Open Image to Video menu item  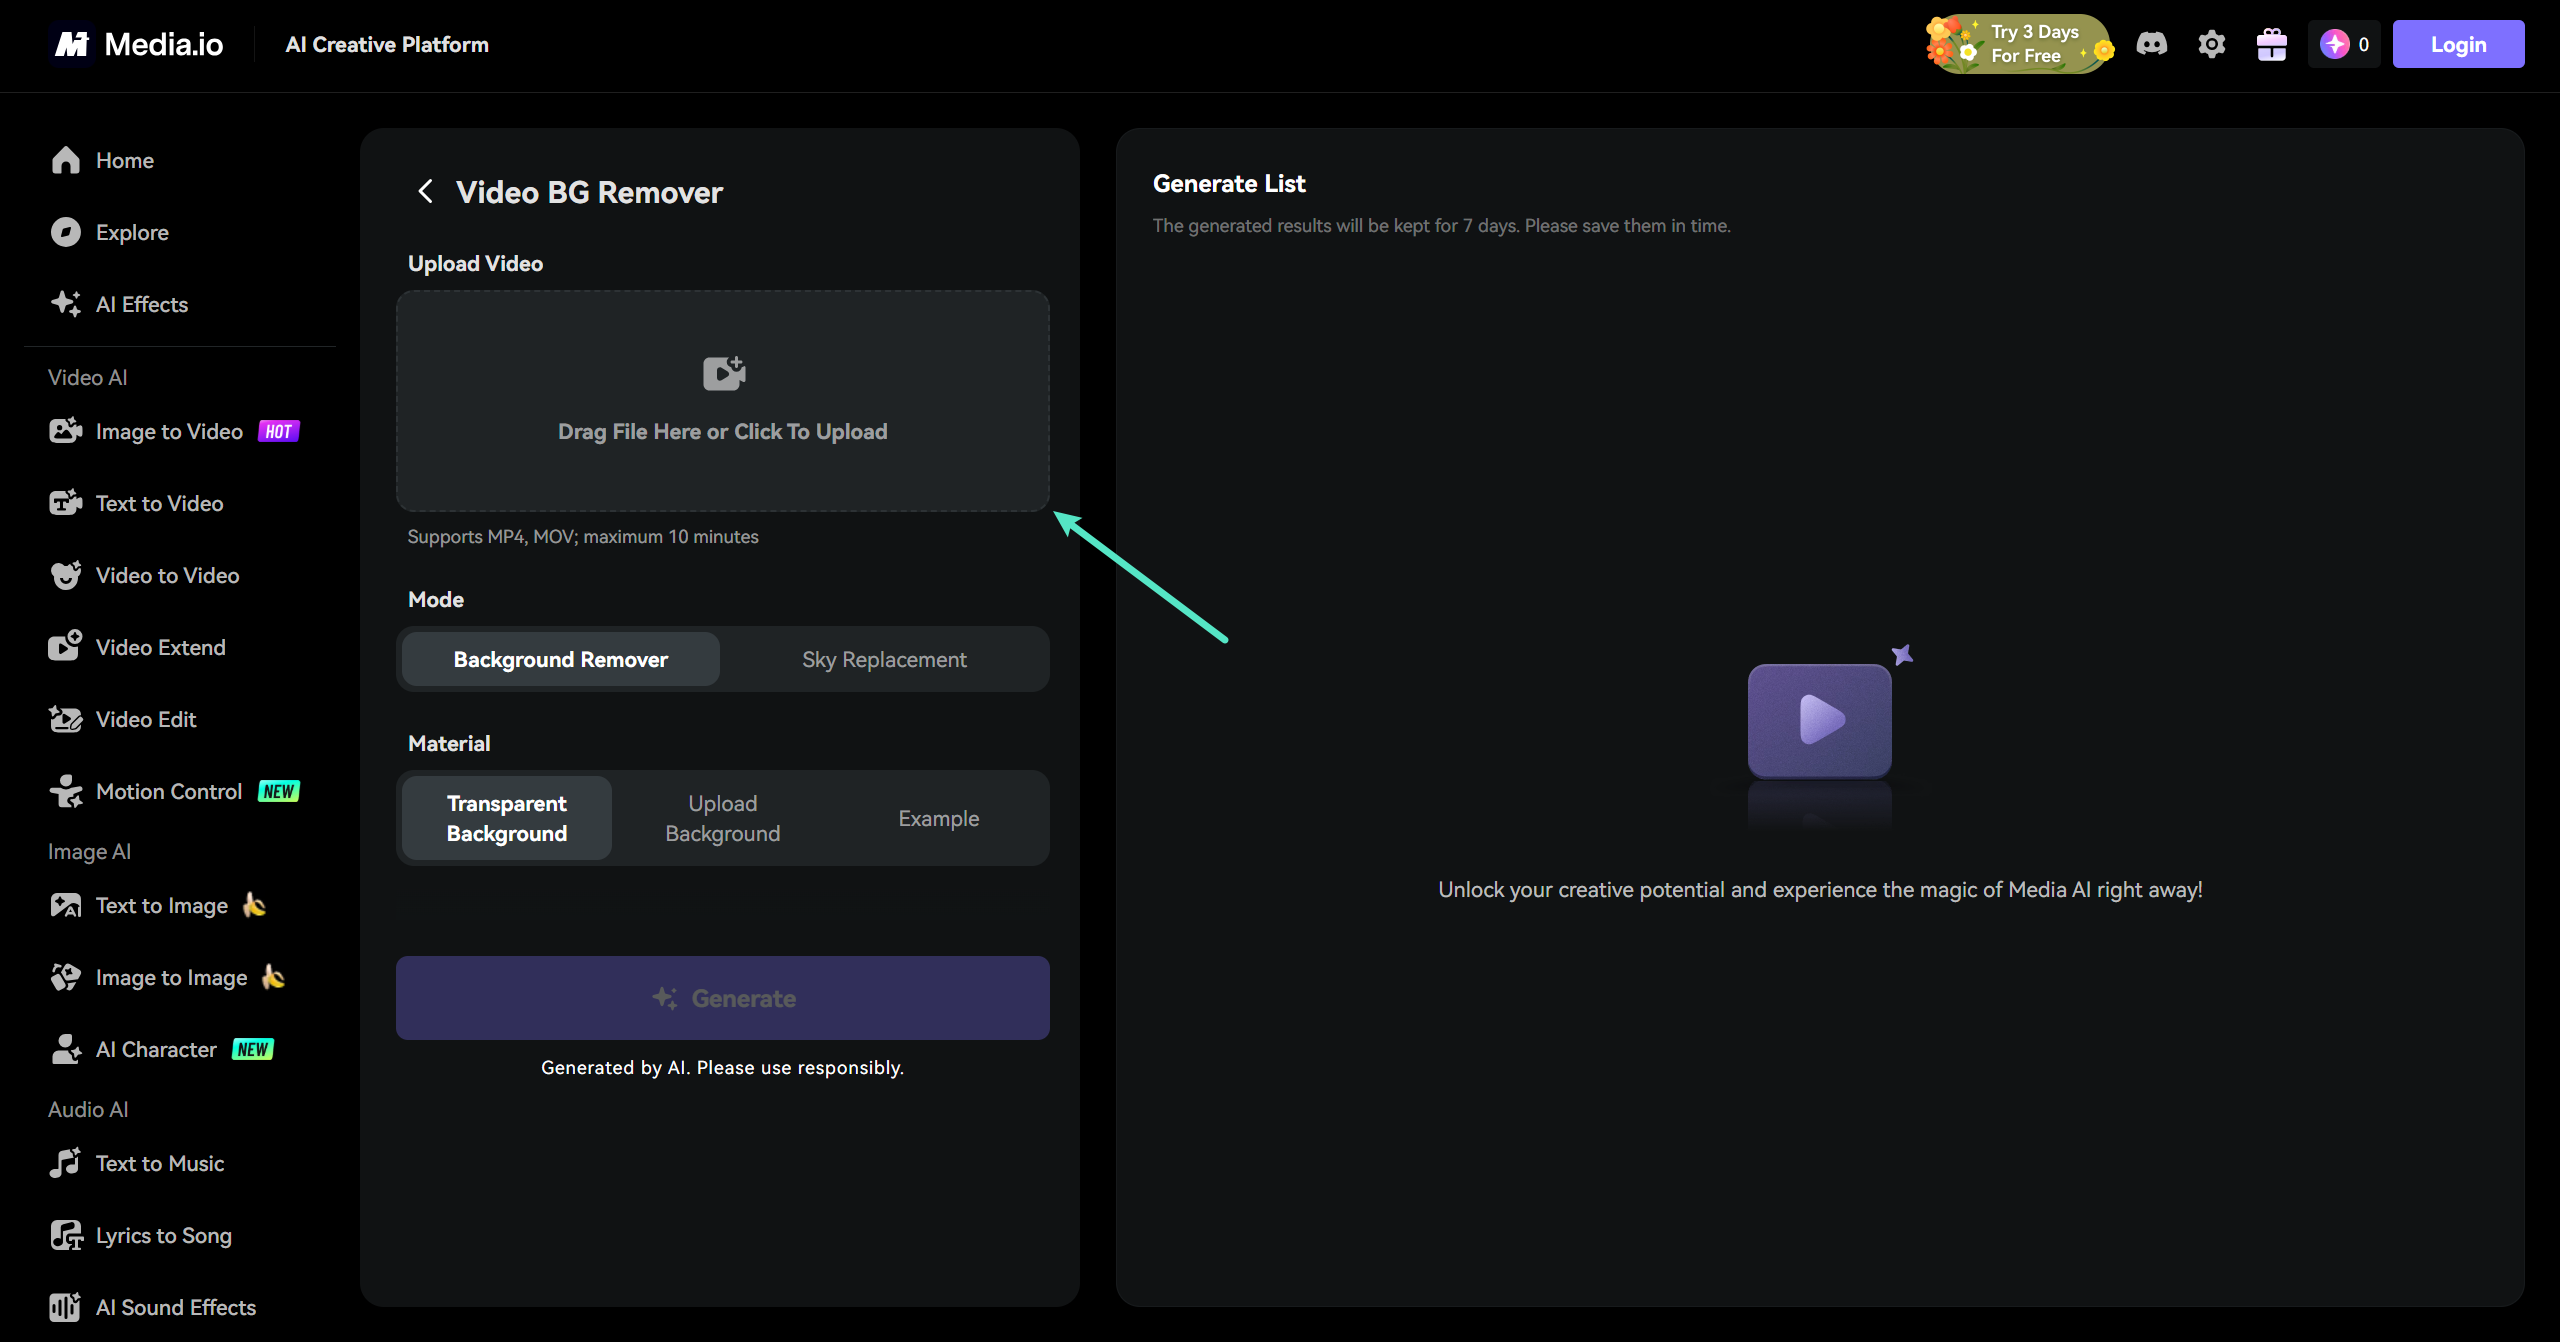(x=169, y=431)
